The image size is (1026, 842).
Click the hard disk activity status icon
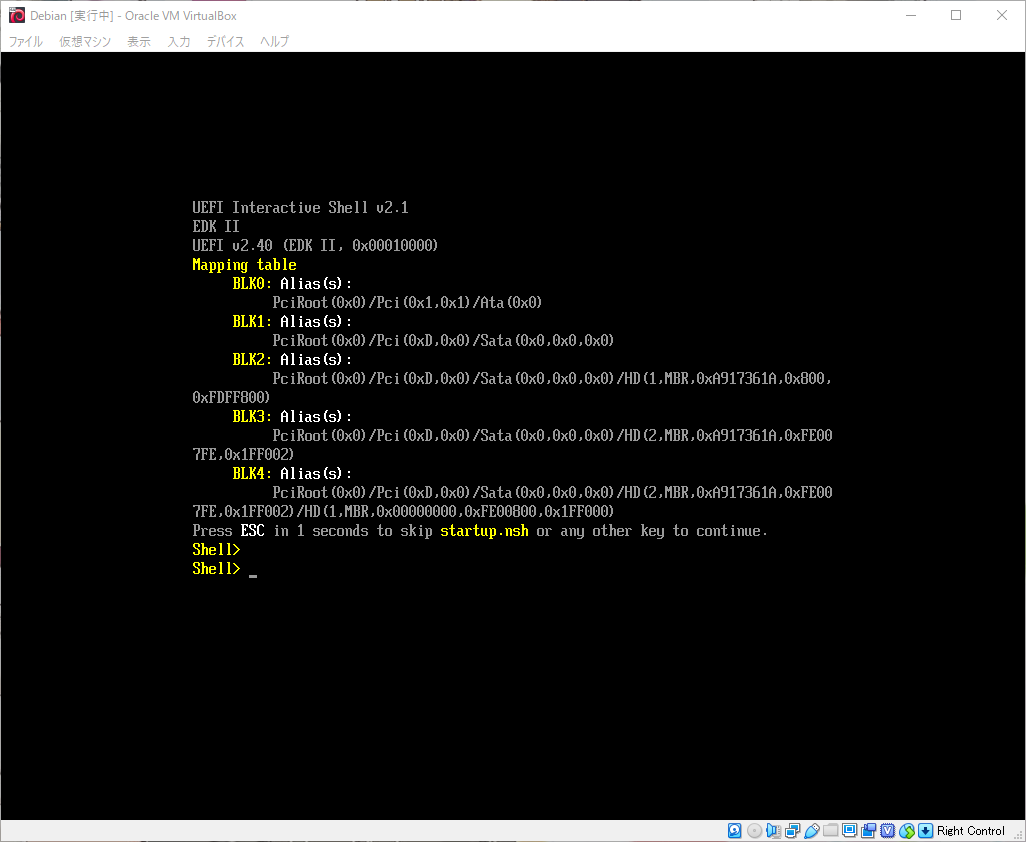734,830
